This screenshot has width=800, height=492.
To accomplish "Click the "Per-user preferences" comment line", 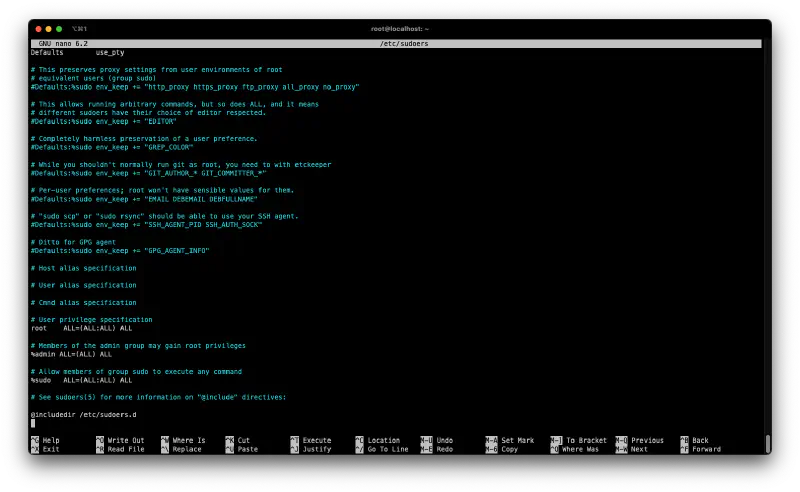I will click(162, 190).
